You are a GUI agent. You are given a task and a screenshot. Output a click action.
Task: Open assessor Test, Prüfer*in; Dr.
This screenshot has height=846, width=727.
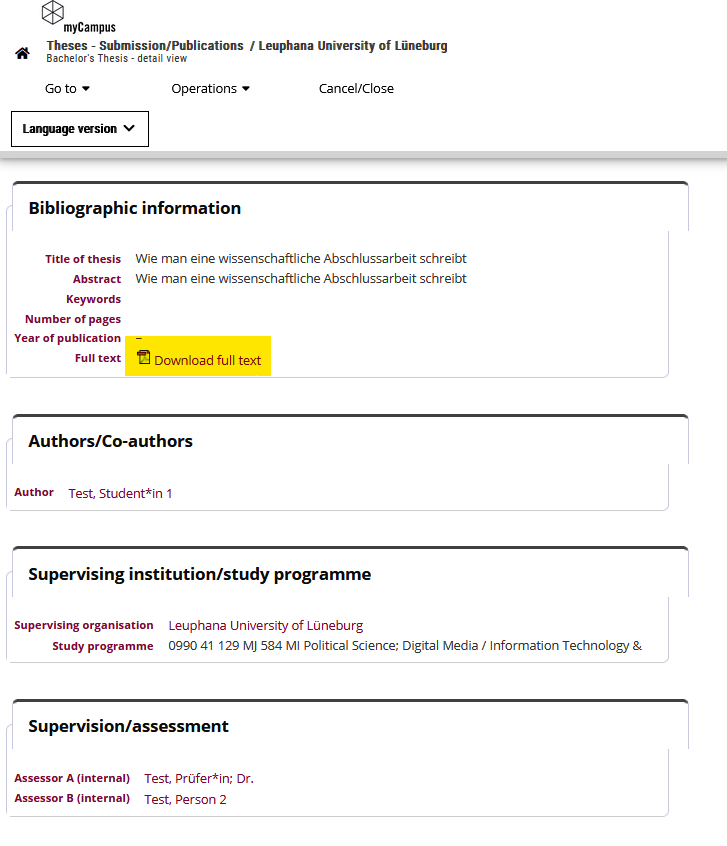click(x=199, y=778)
